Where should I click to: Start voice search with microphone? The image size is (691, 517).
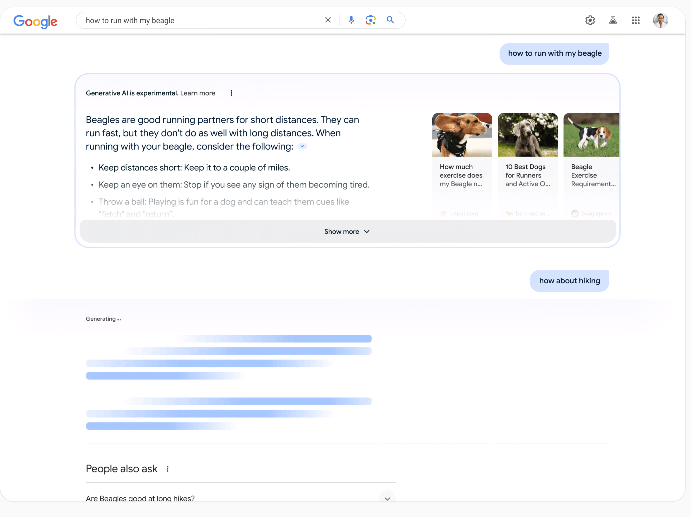(x=351, y=20)
